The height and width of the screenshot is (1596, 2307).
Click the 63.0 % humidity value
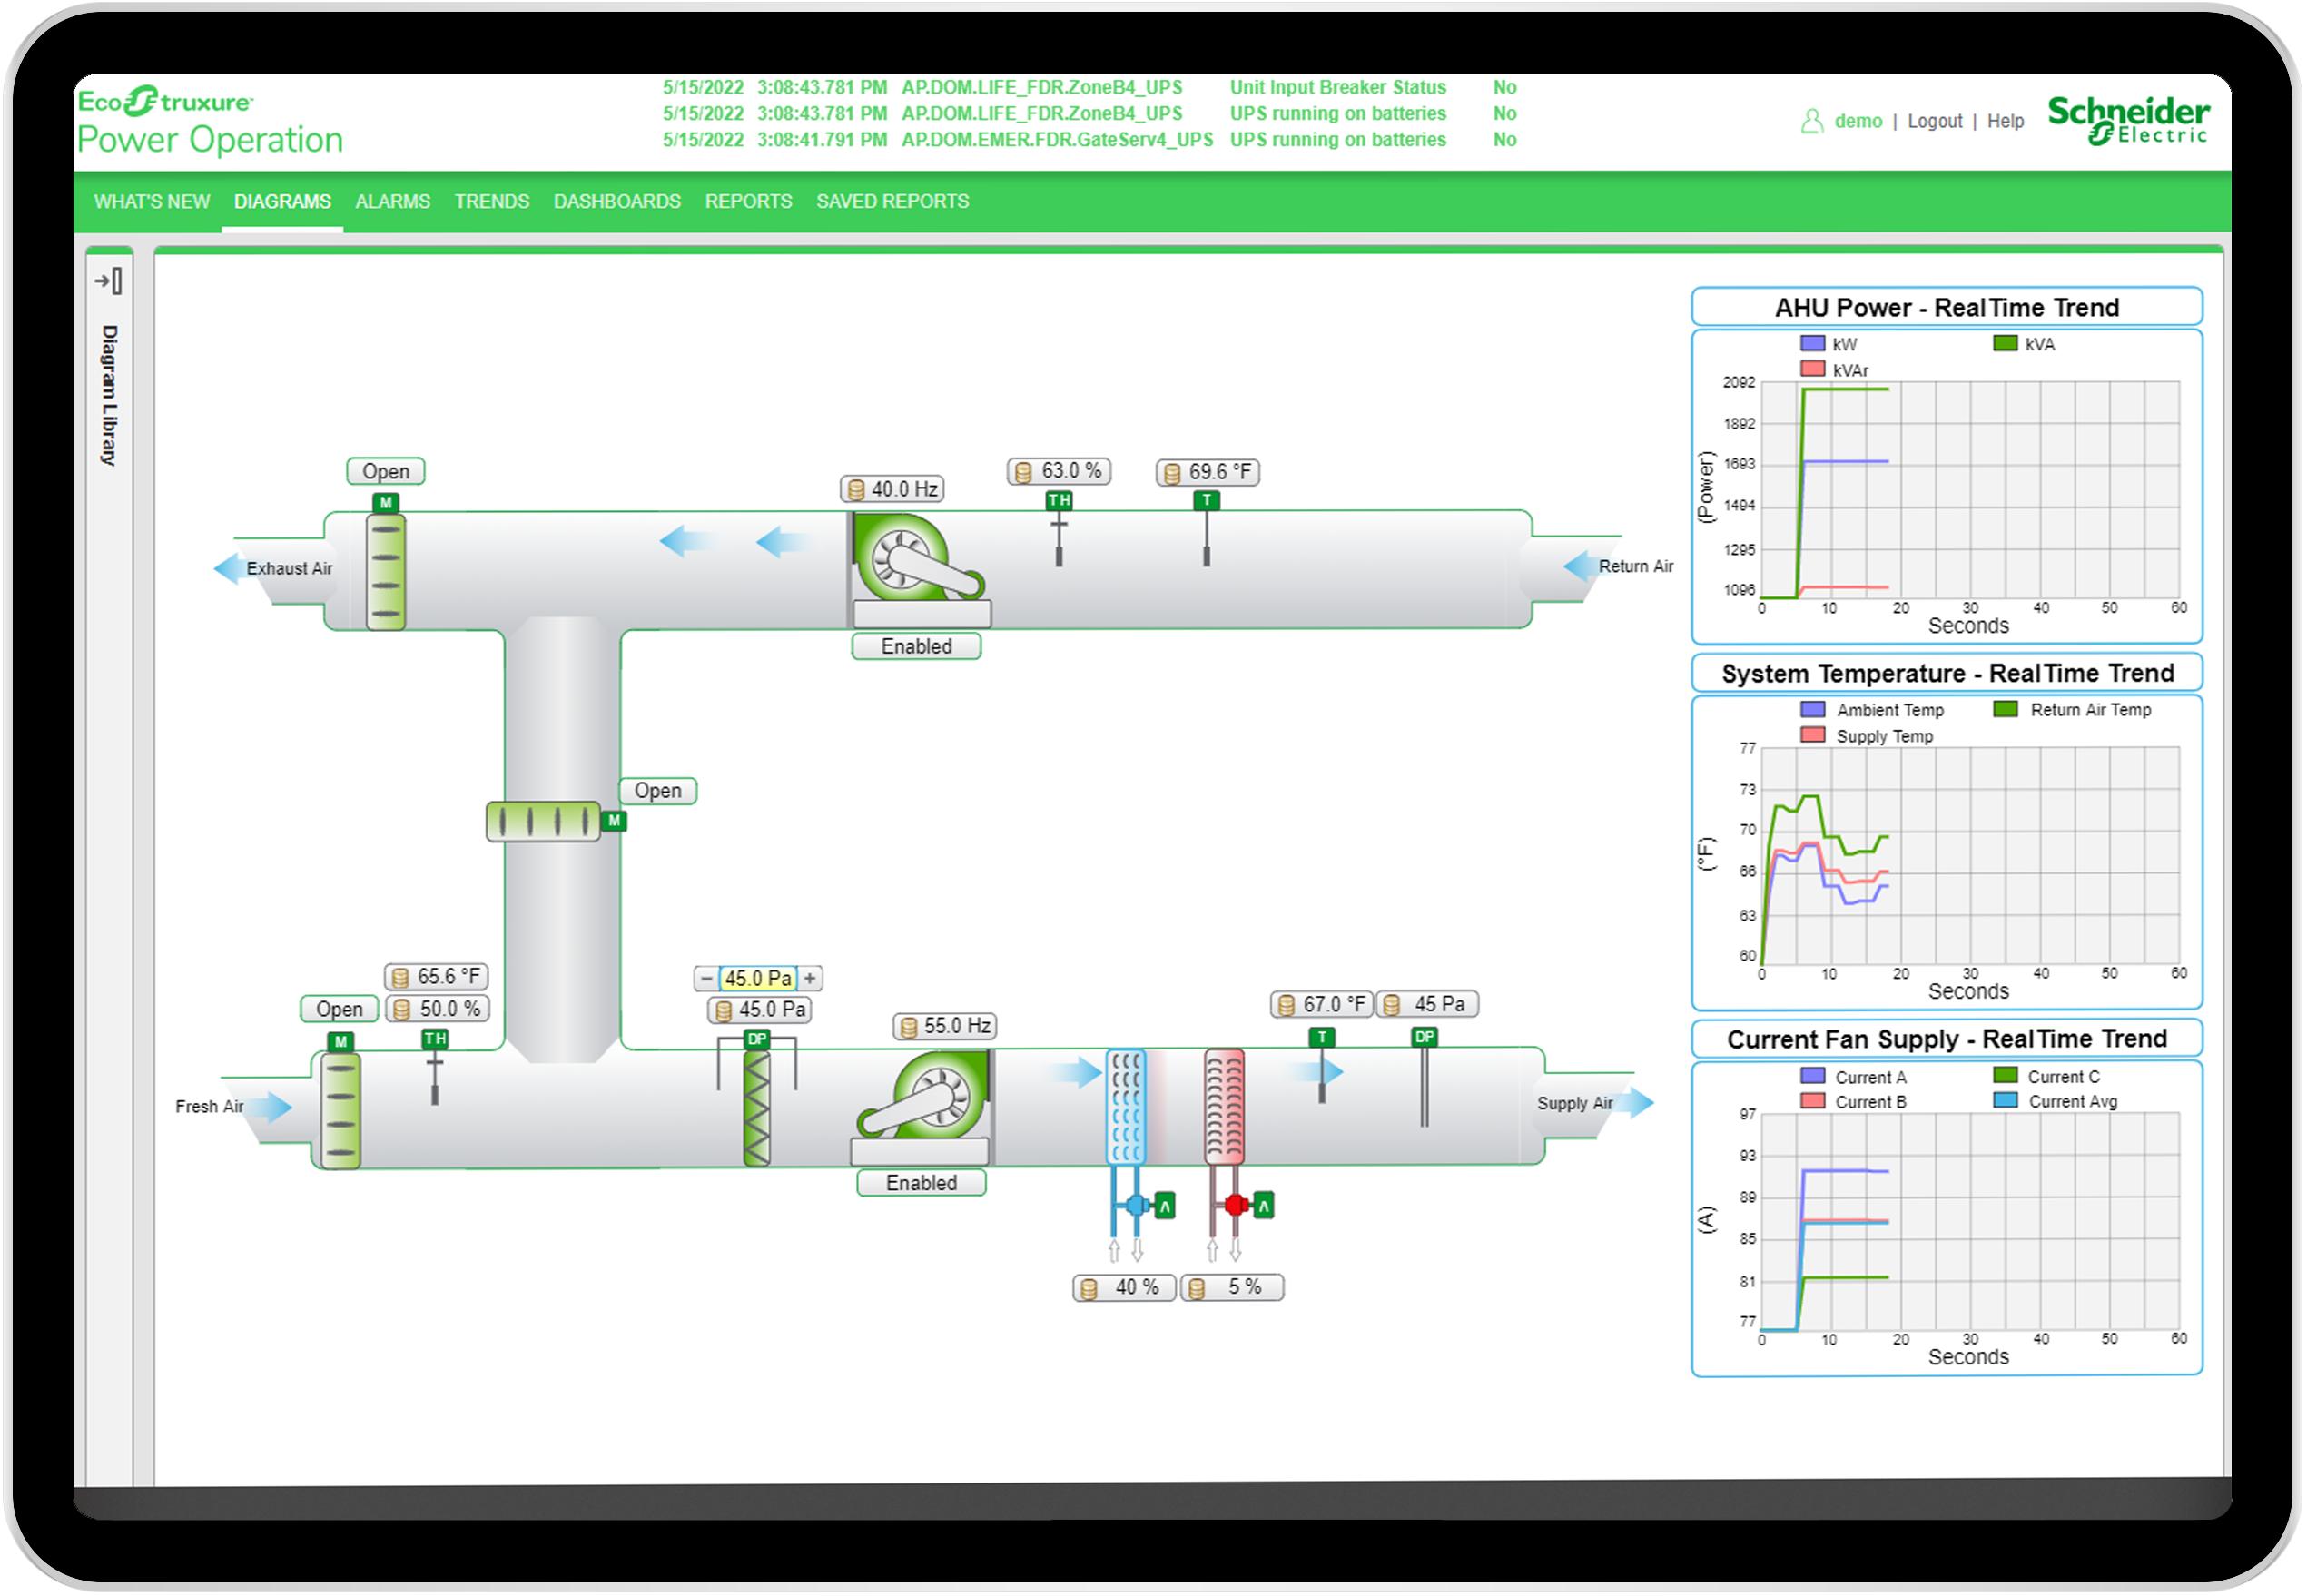(x=1060, y=472)
